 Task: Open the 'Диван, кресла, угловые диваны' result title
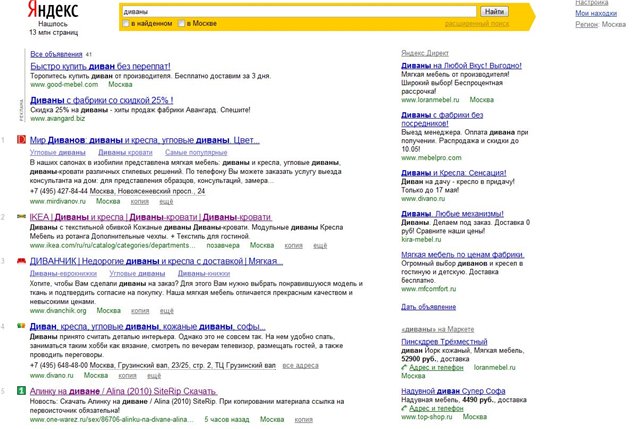click(x=147, y=327)
